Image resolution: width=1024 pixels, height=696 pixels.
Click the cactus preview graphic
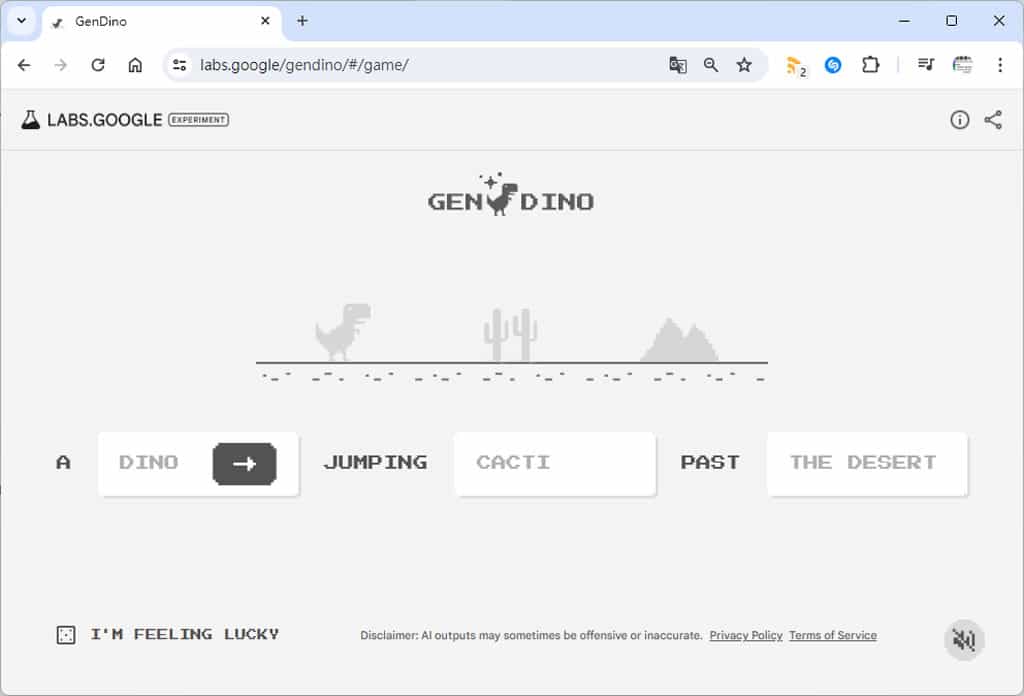510,334
